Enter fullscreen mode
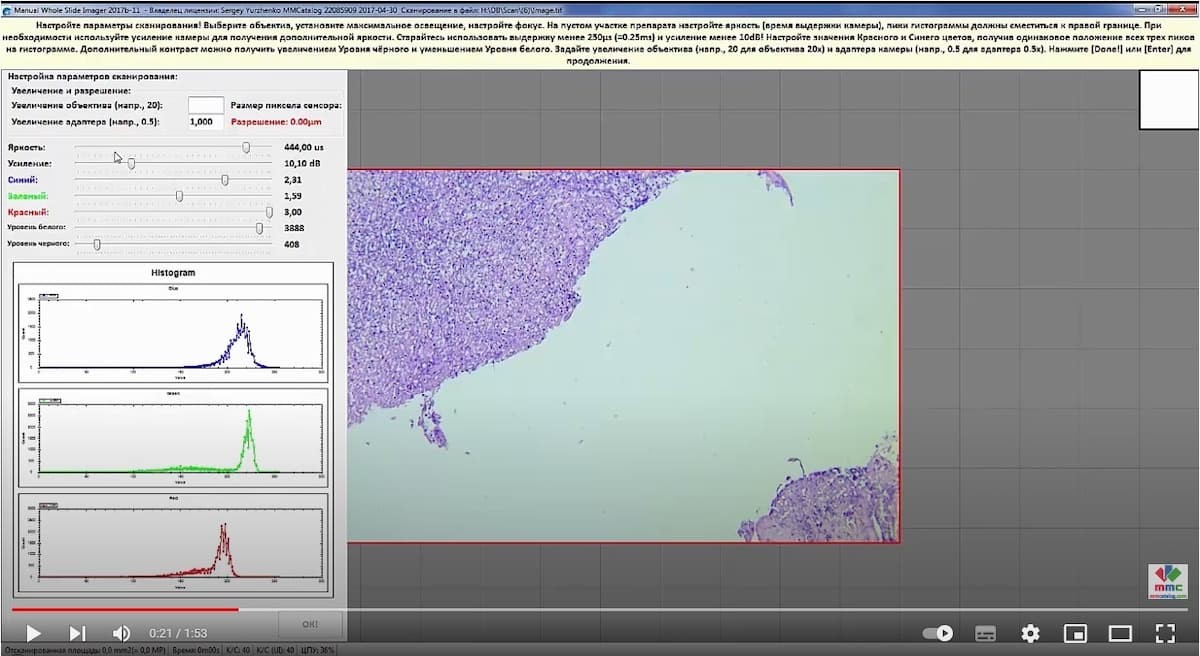This screenshot has width=1200, height=656. point(1164,633)
